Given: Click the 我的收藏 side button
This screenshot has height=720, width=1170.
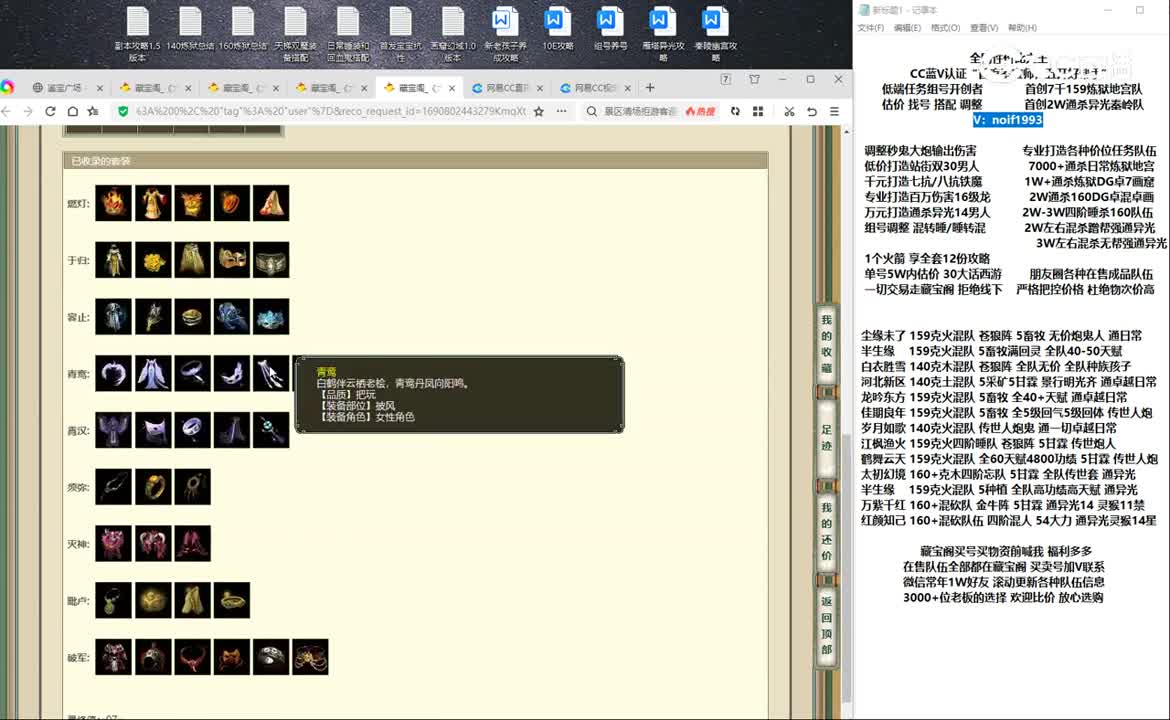Looking at the screenshot, I should (827, 343).
